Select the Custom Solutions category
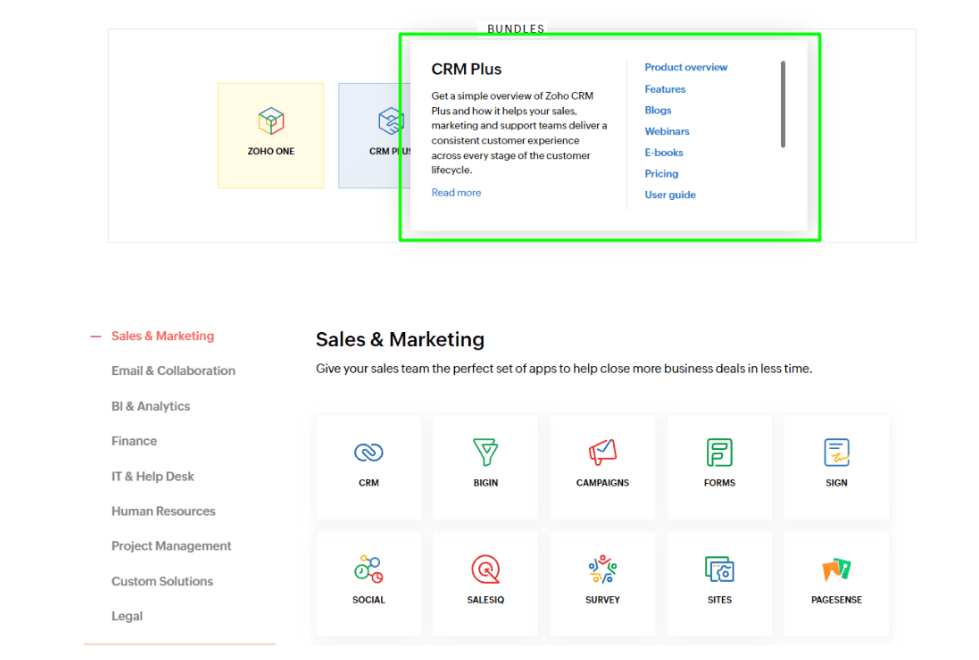This screenshot has width=979, height=660. click(162, 581)
